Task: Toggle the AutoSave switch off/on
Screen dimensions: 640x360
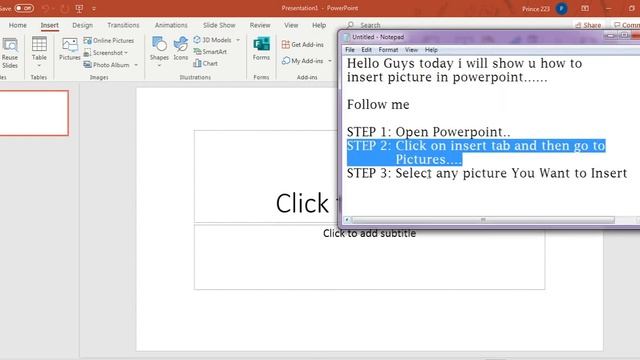Action: pos(24,8)
